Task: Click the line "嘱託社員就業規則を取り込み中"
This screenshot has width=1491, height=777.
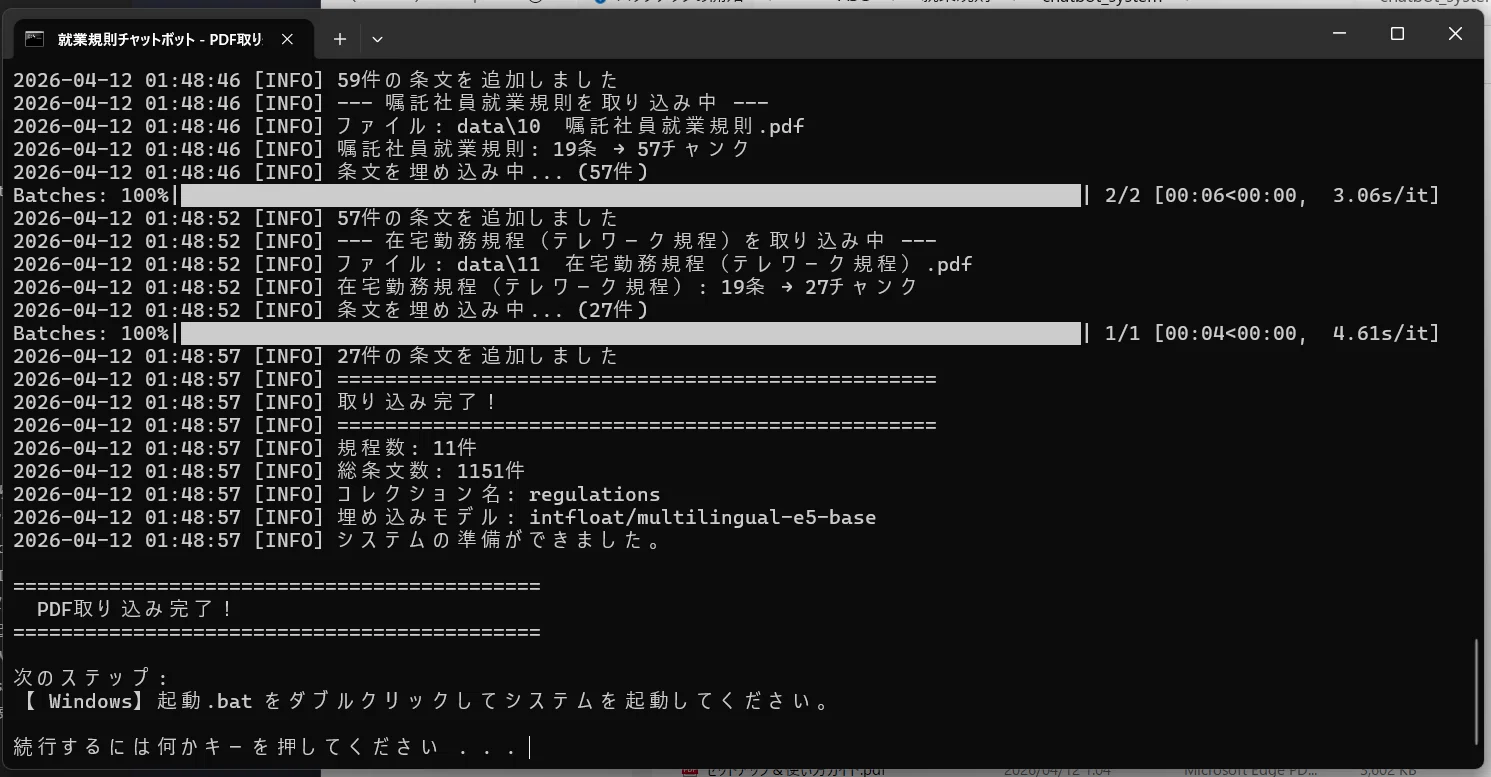Action: point(553,103)
